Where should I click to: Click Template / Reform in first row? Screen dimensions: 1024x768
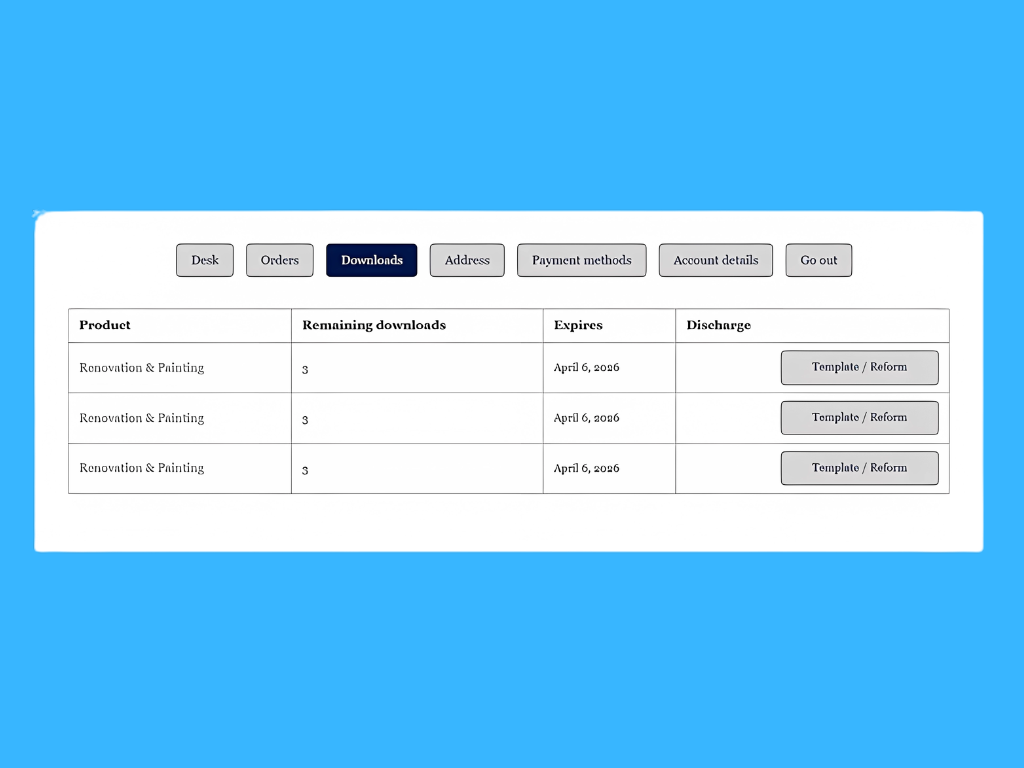pyautogui.click(x=859, y=367)
